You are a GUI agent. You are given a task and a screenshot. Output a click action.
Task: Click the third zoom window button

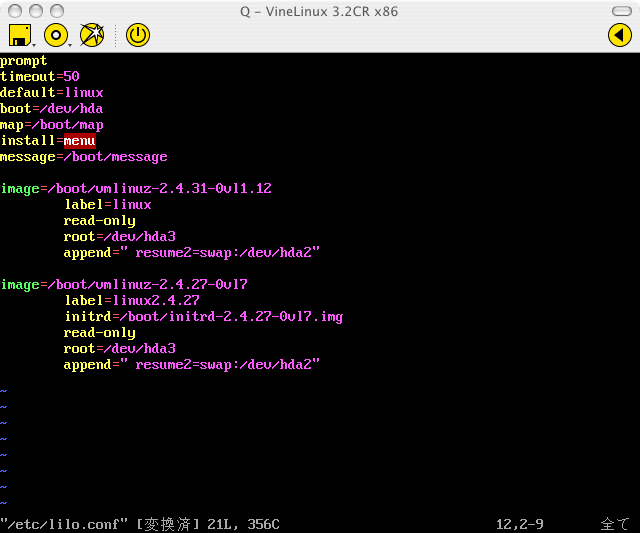(x=57, y=11)
